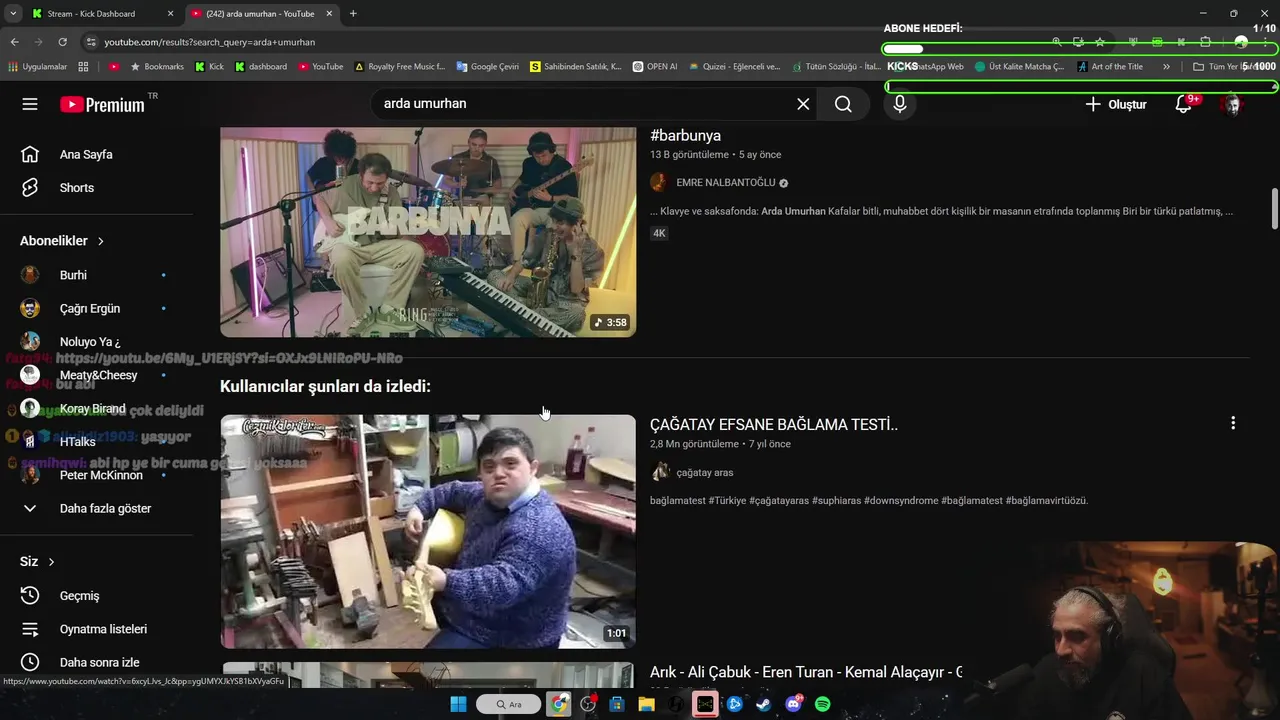
Task: Open the Art of the Title bookmark
Action: coord(1110,67)
